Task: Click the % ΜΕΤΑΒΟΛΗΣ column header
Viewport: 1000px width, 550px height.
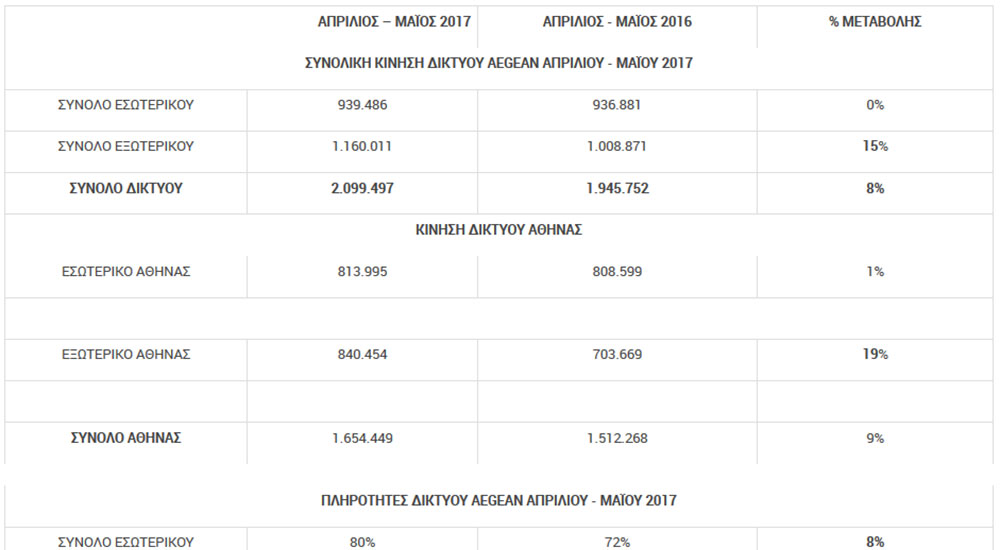Action: (875, 22)
